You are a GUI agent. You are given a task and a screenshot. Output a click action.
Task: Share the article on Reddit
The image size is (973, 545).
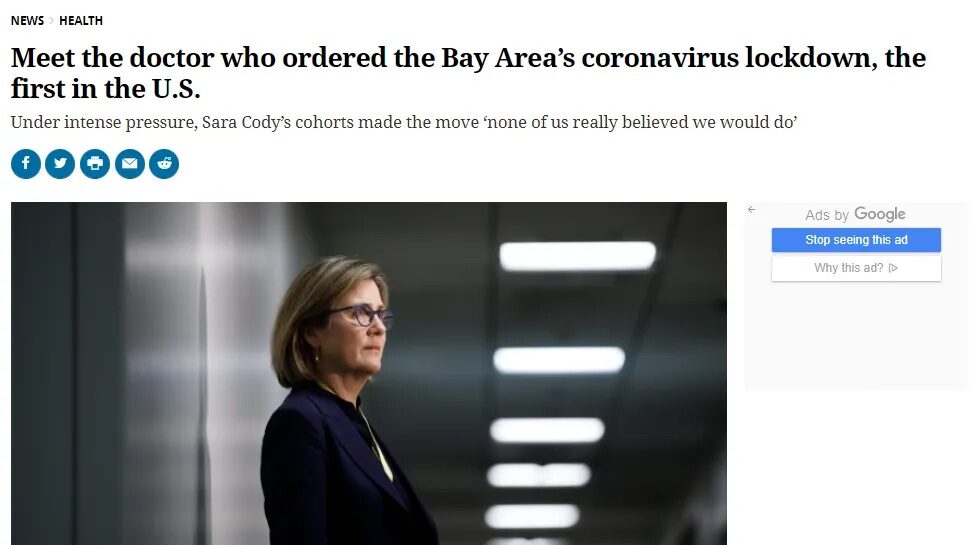pos(164,164)
